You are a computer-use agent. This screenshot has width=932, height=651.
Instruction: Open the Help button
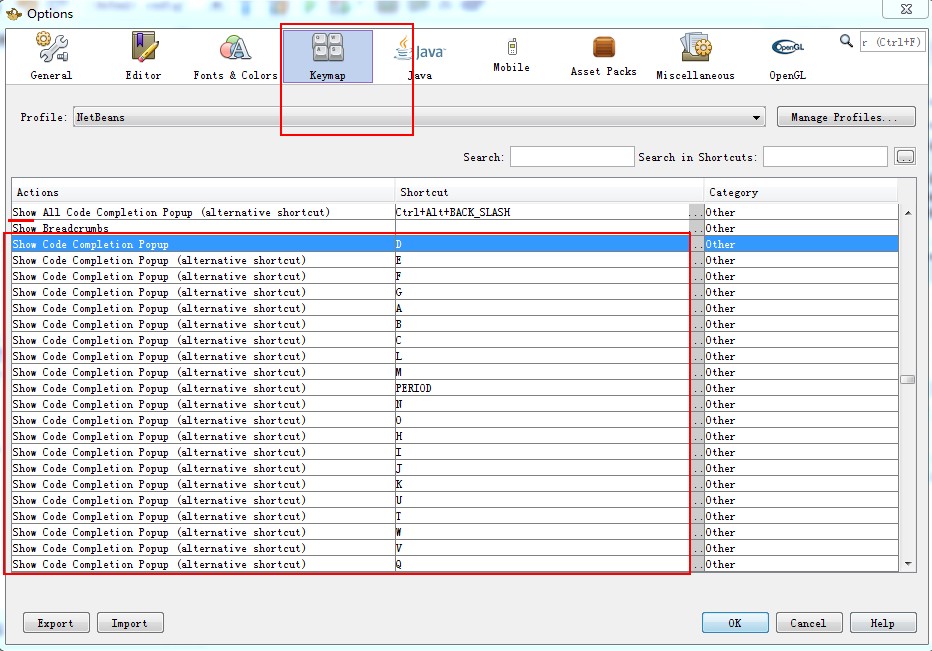point(883,623)
